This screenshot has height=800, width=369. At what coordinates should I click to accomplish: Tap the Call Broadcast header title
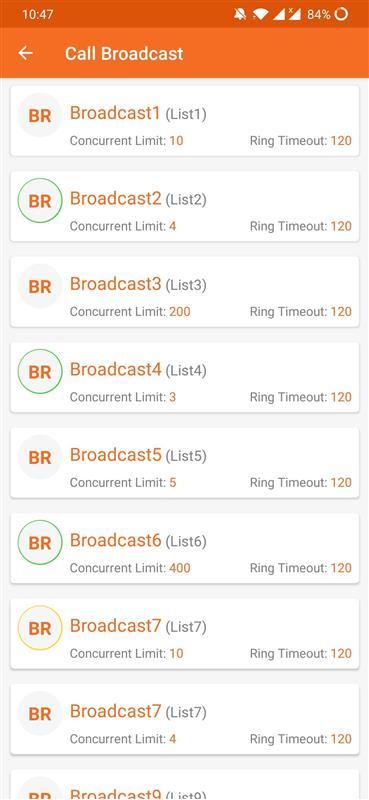124,54
